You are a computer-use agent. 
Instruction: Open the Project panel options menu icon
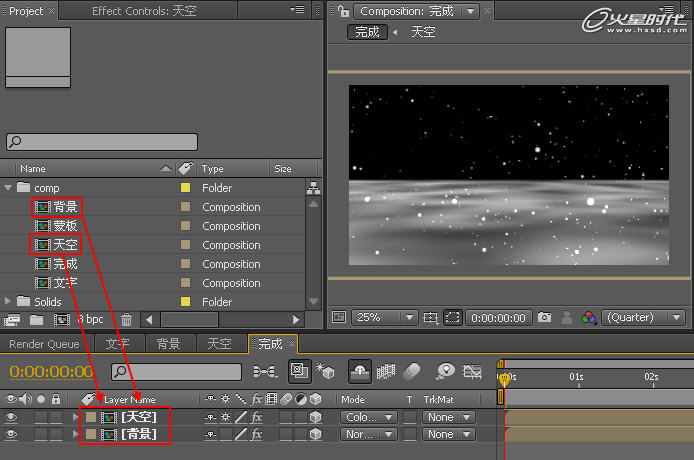pos(297,9)
